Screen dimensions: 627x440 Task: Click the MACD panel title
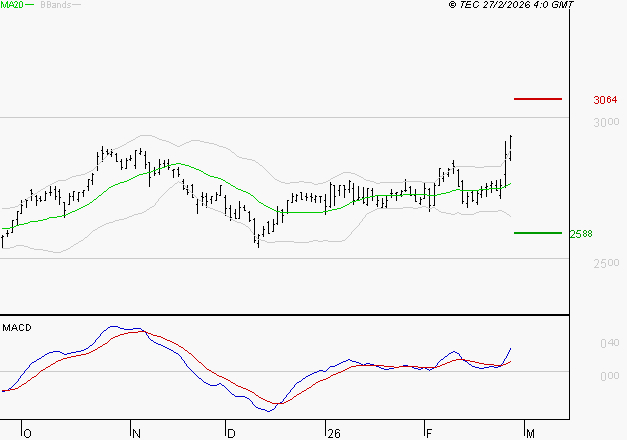coord(17,328)
